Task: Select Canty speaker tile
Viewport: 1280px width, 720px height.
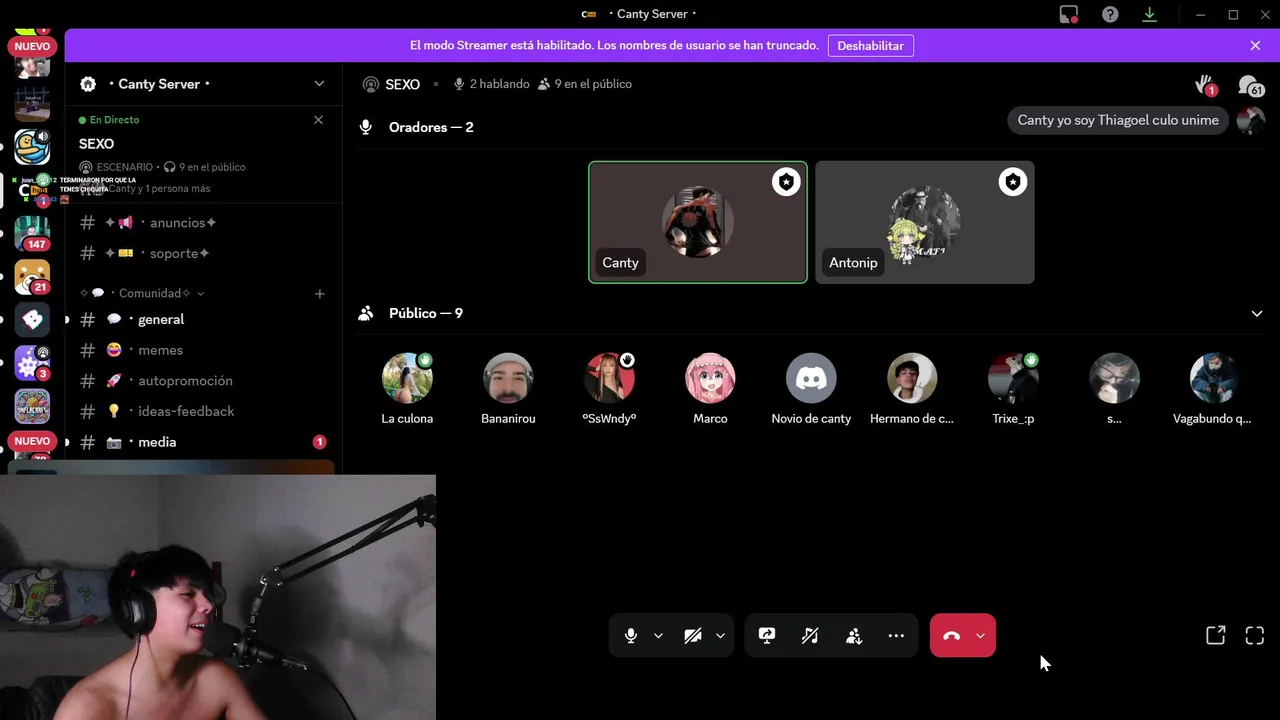Action: [x=698, y=222]
